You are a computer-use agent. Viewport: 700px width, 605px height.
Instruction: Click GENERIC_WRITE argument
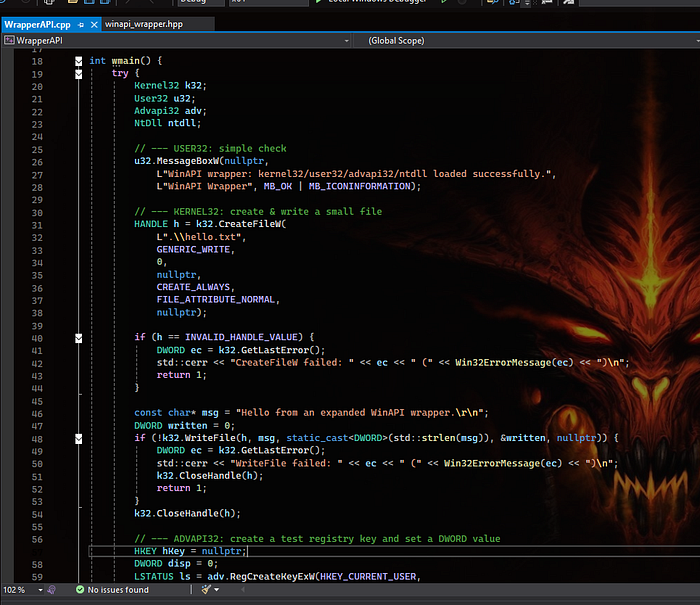tap(193, 249)
